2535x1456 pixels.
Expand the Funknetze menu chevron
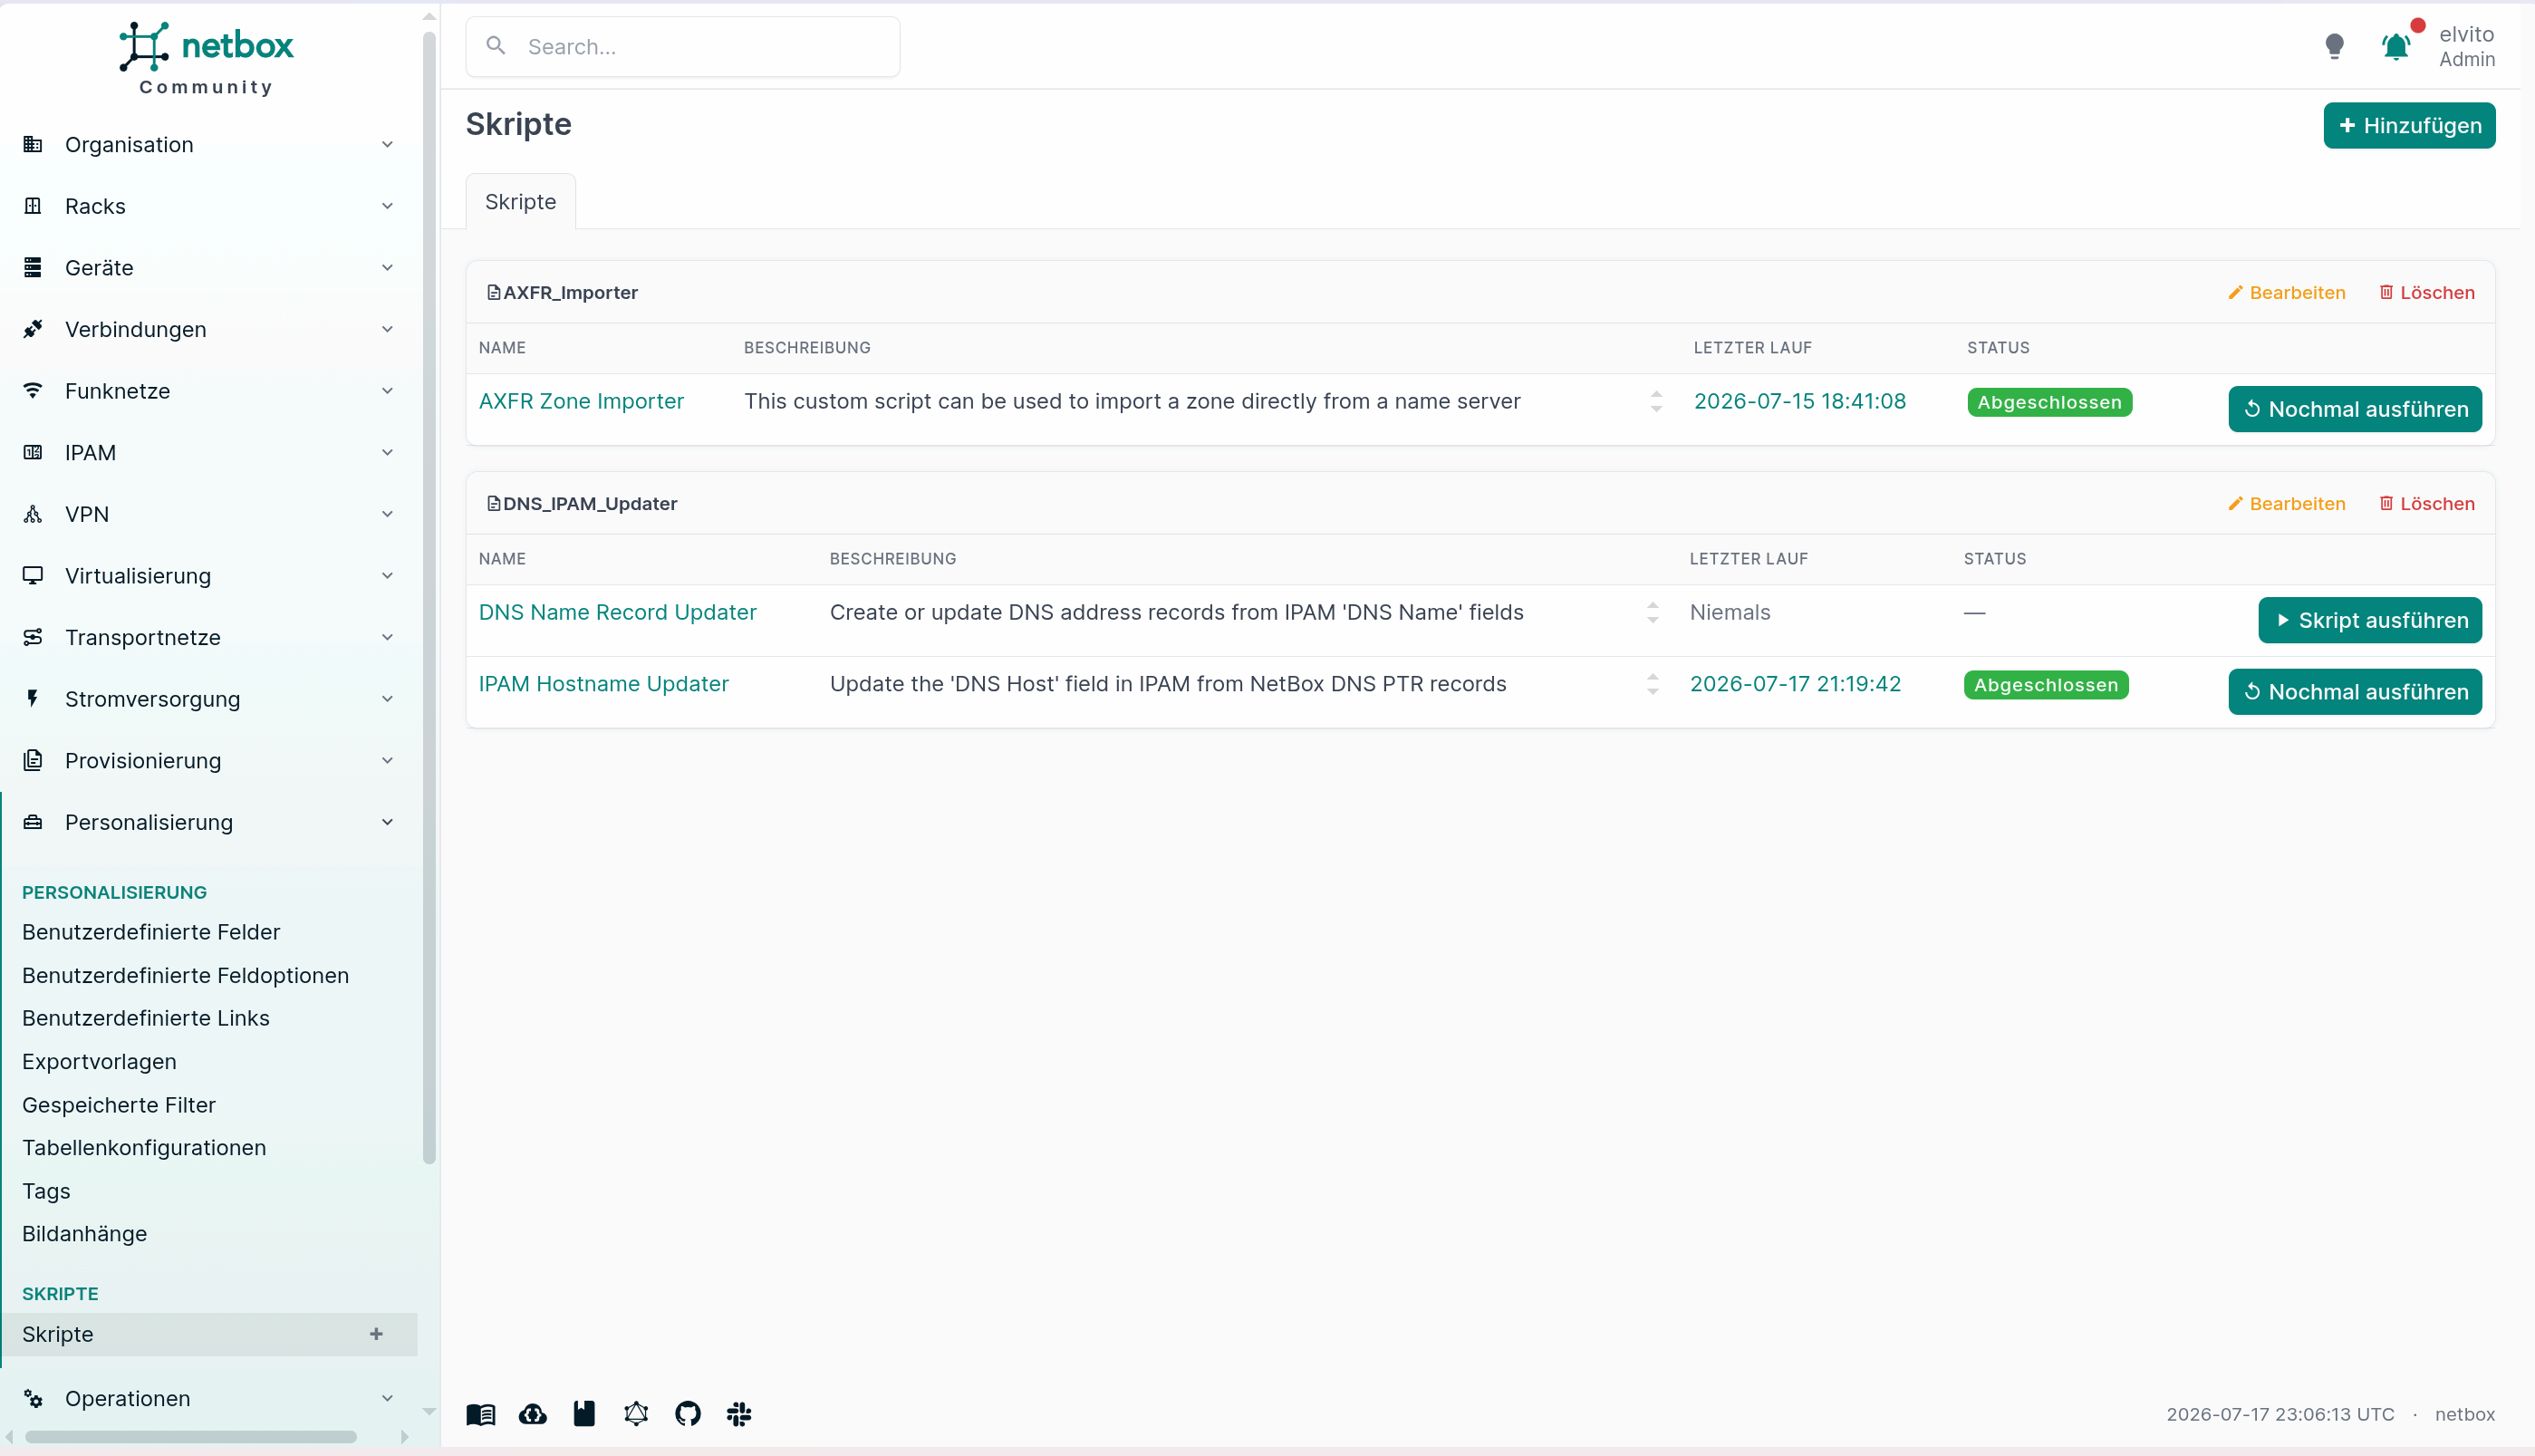(x=387, y=391)
